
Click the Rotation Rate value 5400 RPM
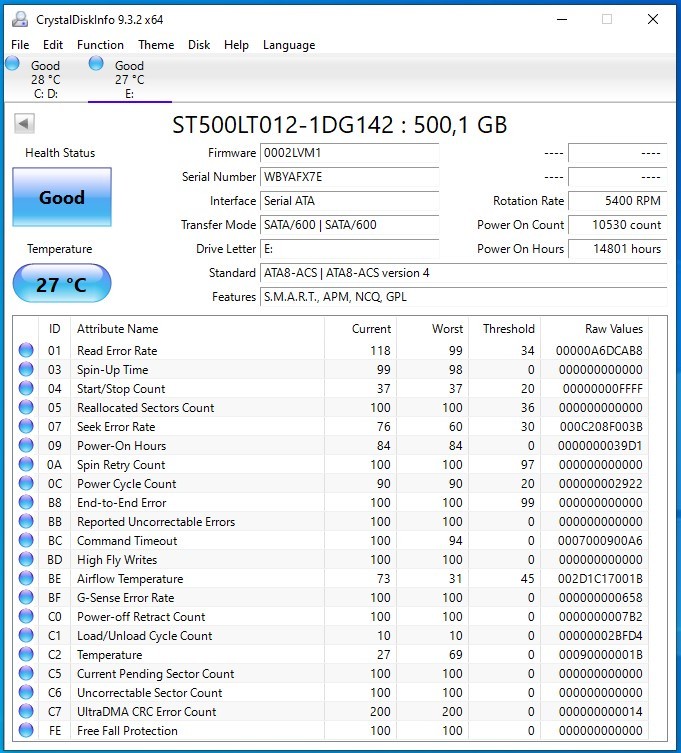pyautogui.click(x=618, y=201)
